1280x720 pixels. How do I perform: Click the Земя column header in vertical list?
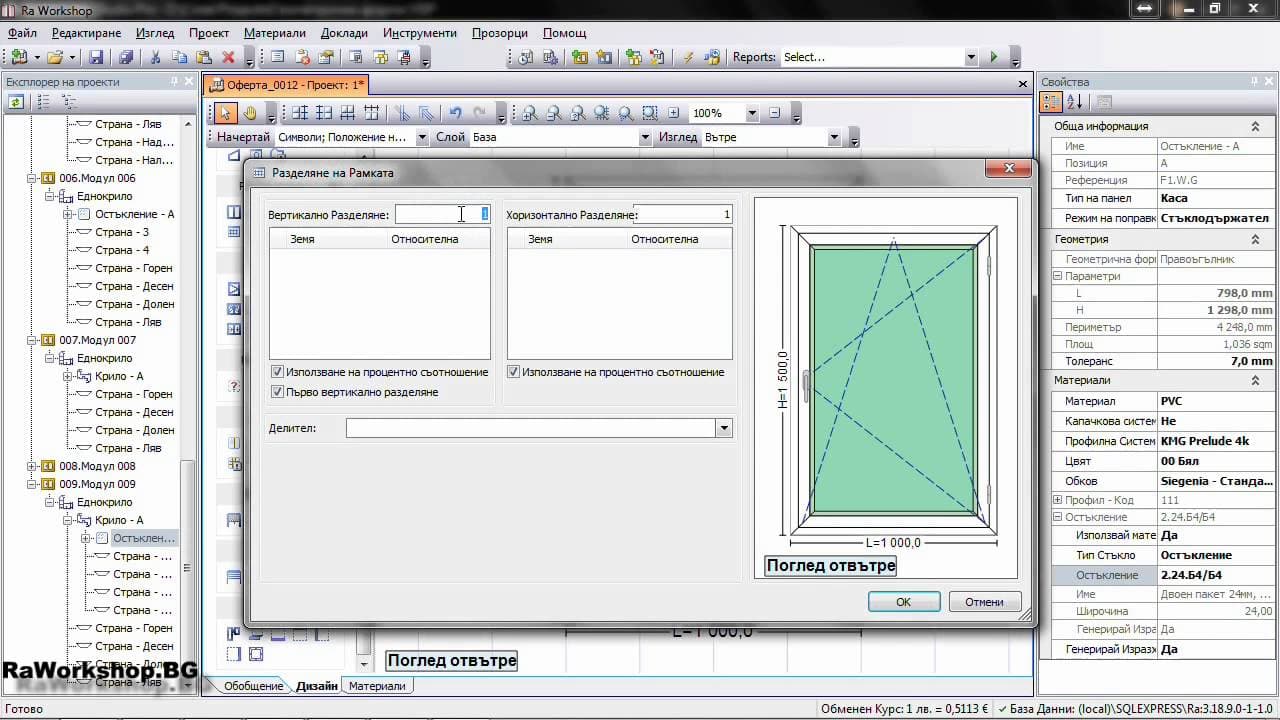pos(302,239)
